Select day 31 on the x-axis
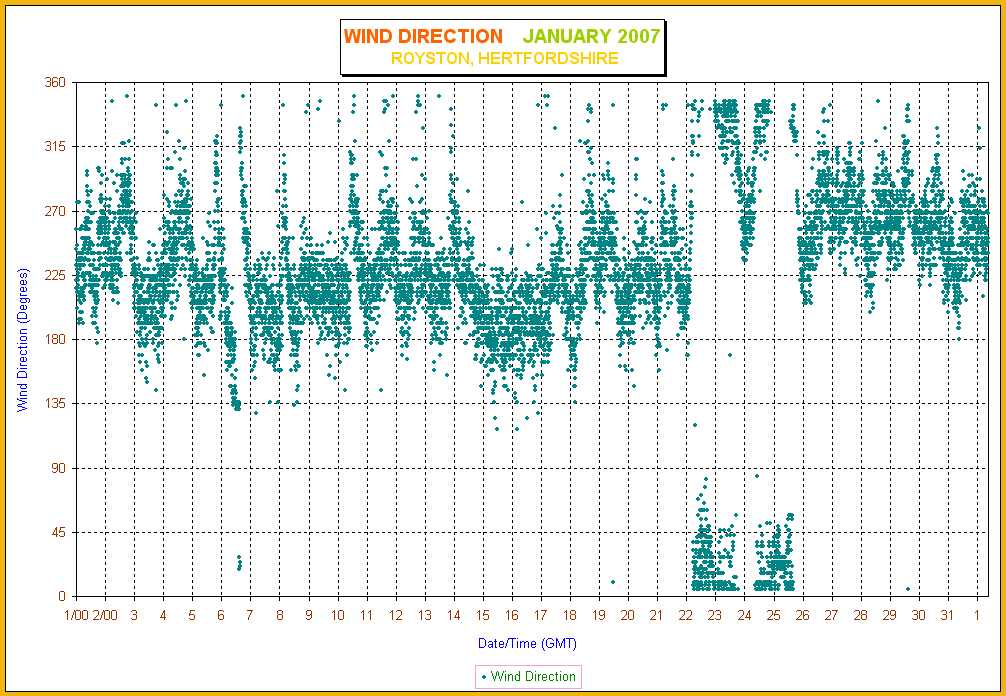 tap(948, 615)
